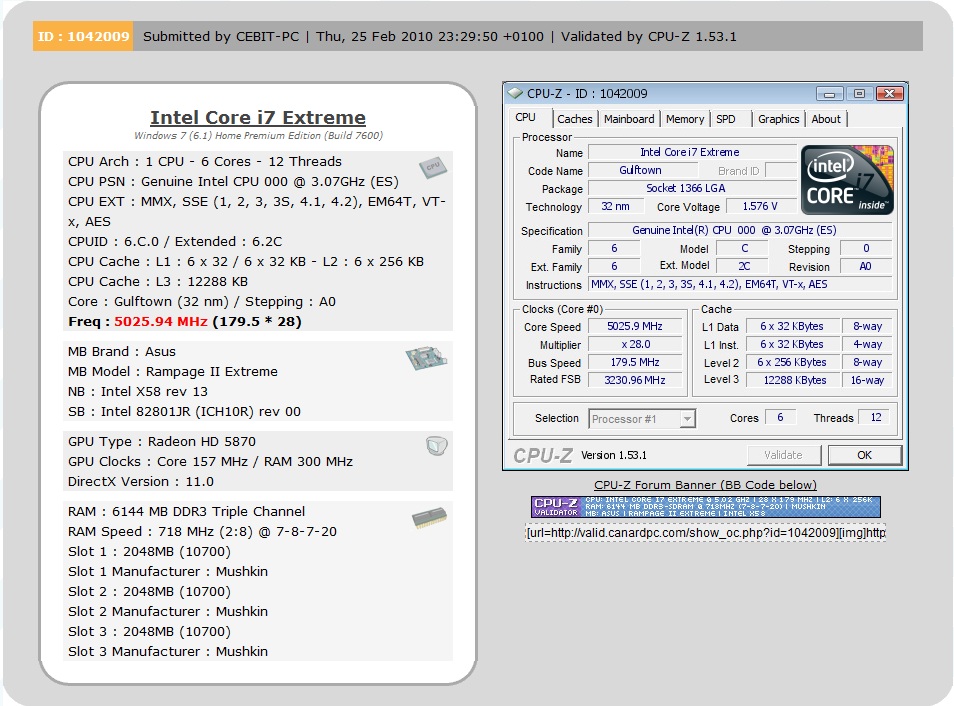Click the MB Model : Rampage II Extreme line
Image resolution: width=954 pixels, height=706 pixels.
[x=173, y=371]
